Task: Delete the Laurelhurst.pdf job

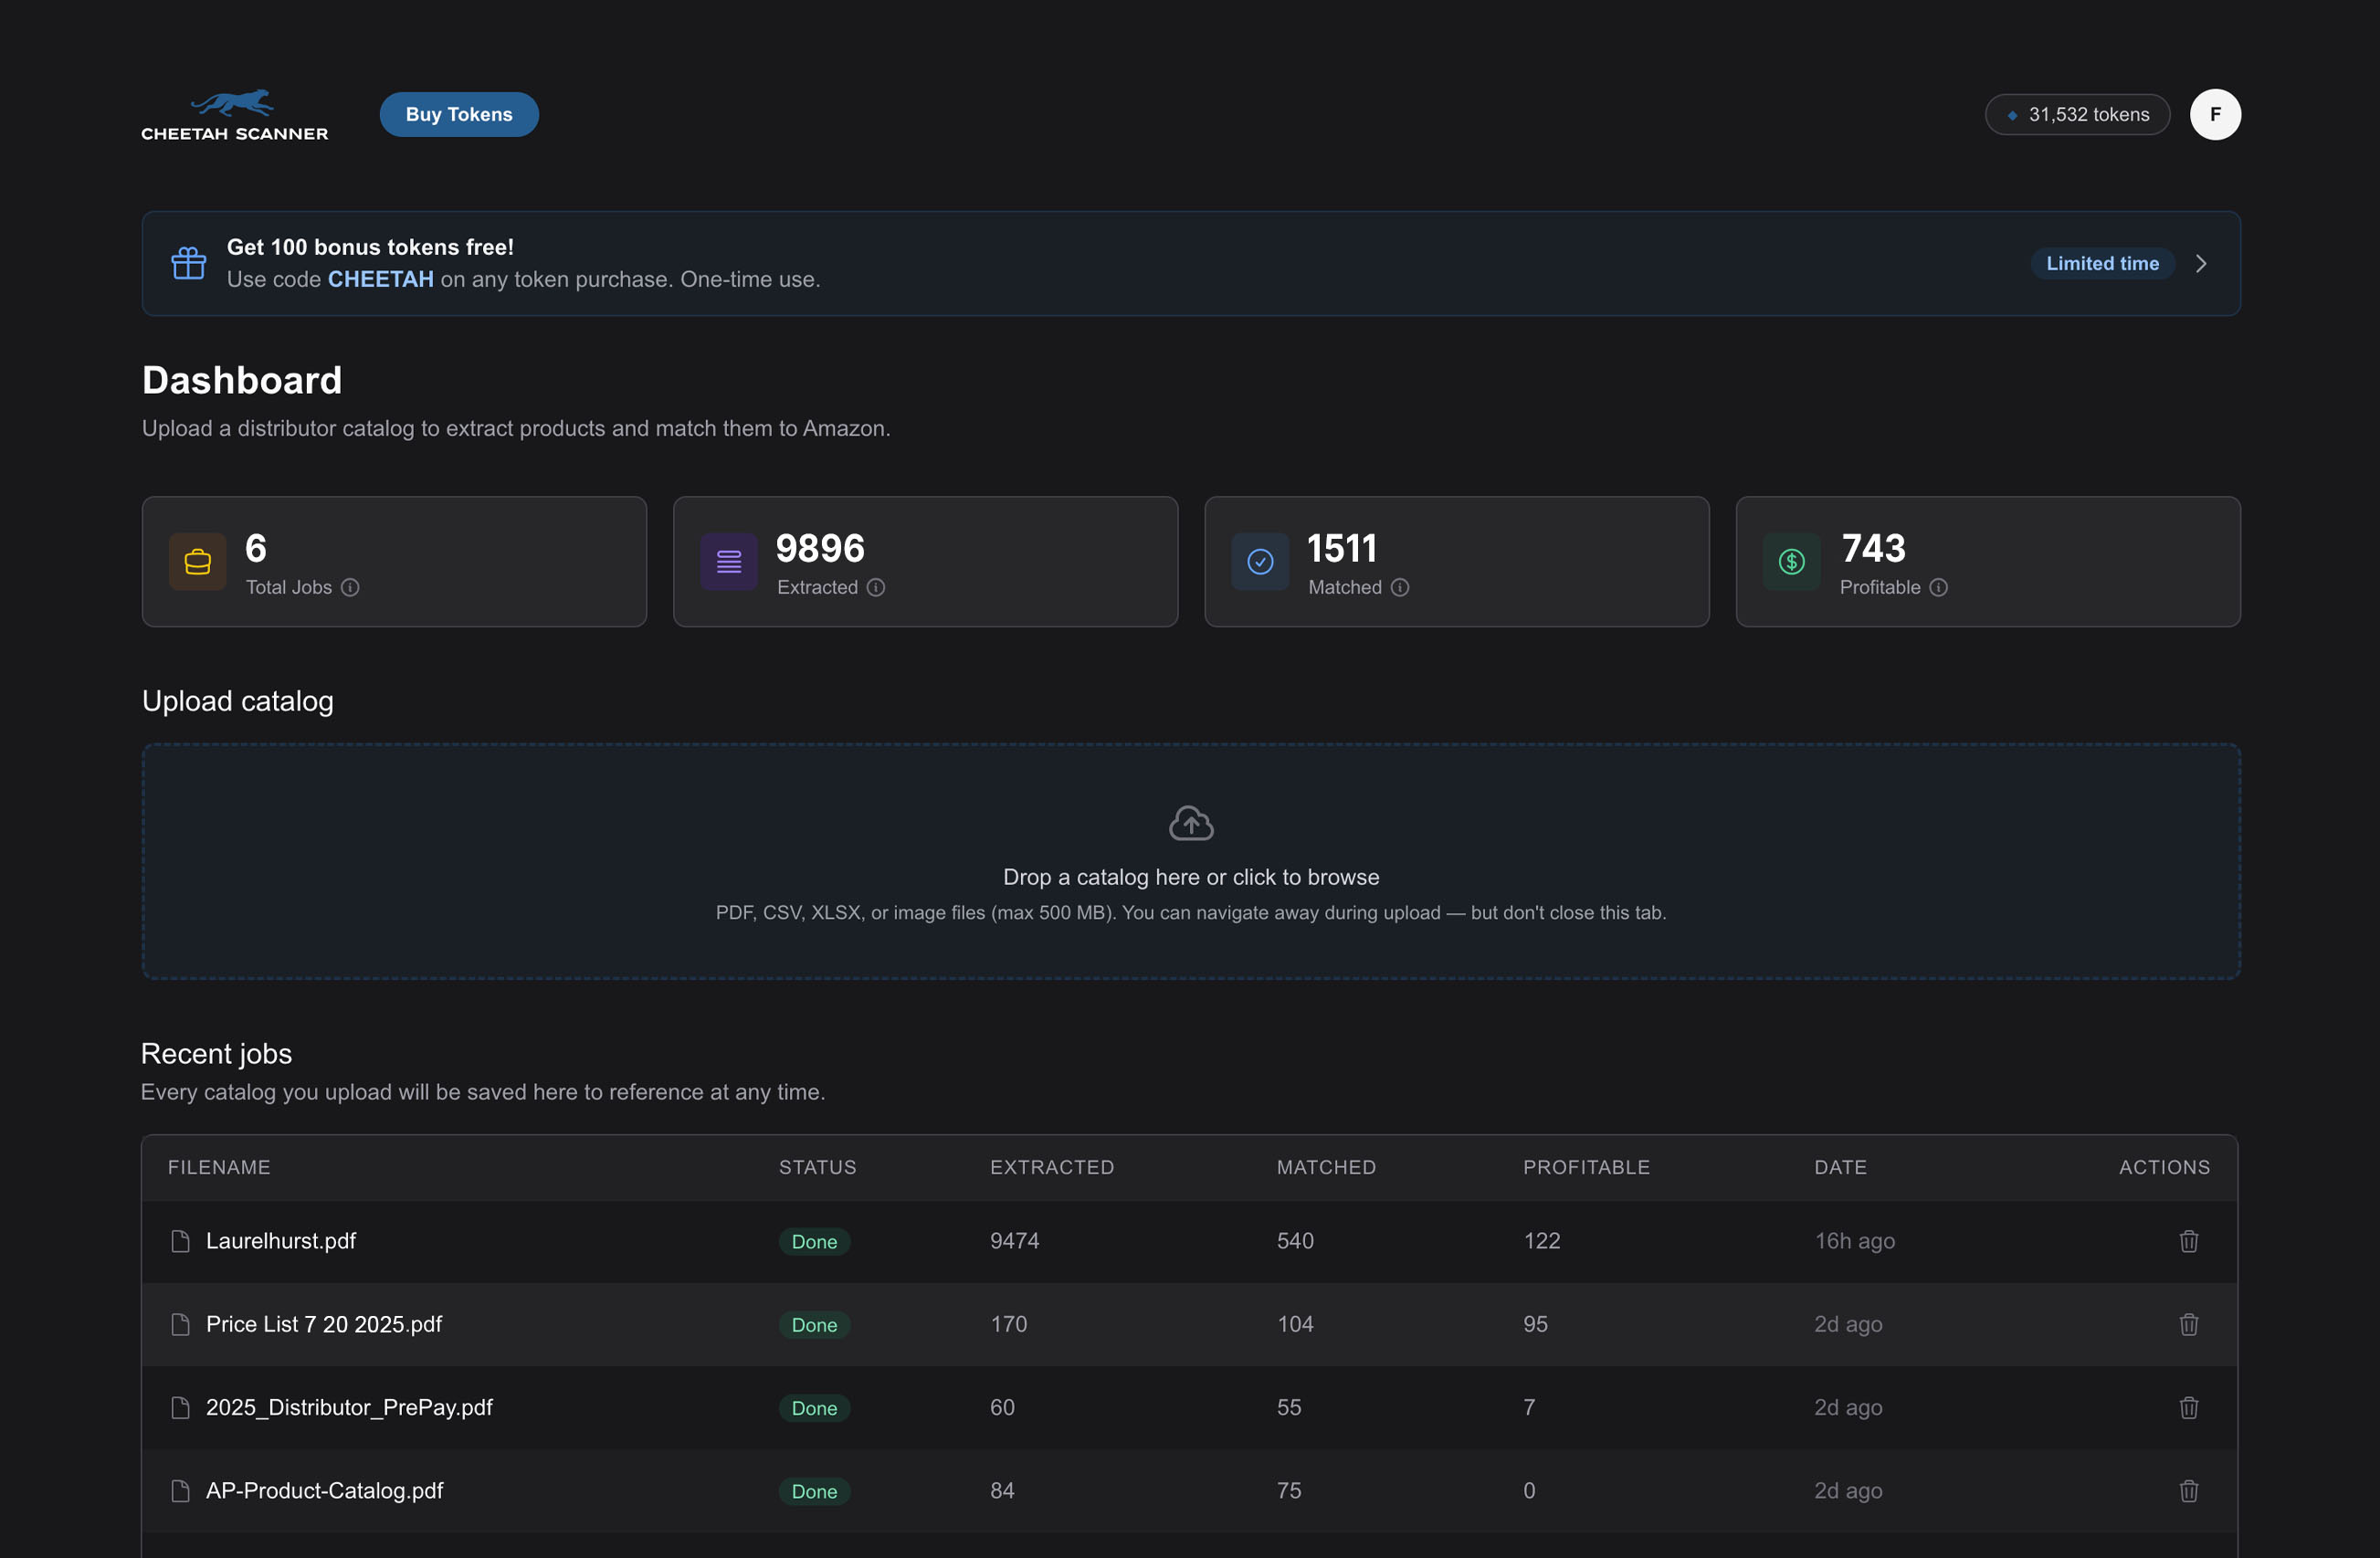Action: pos(2188,1241)
